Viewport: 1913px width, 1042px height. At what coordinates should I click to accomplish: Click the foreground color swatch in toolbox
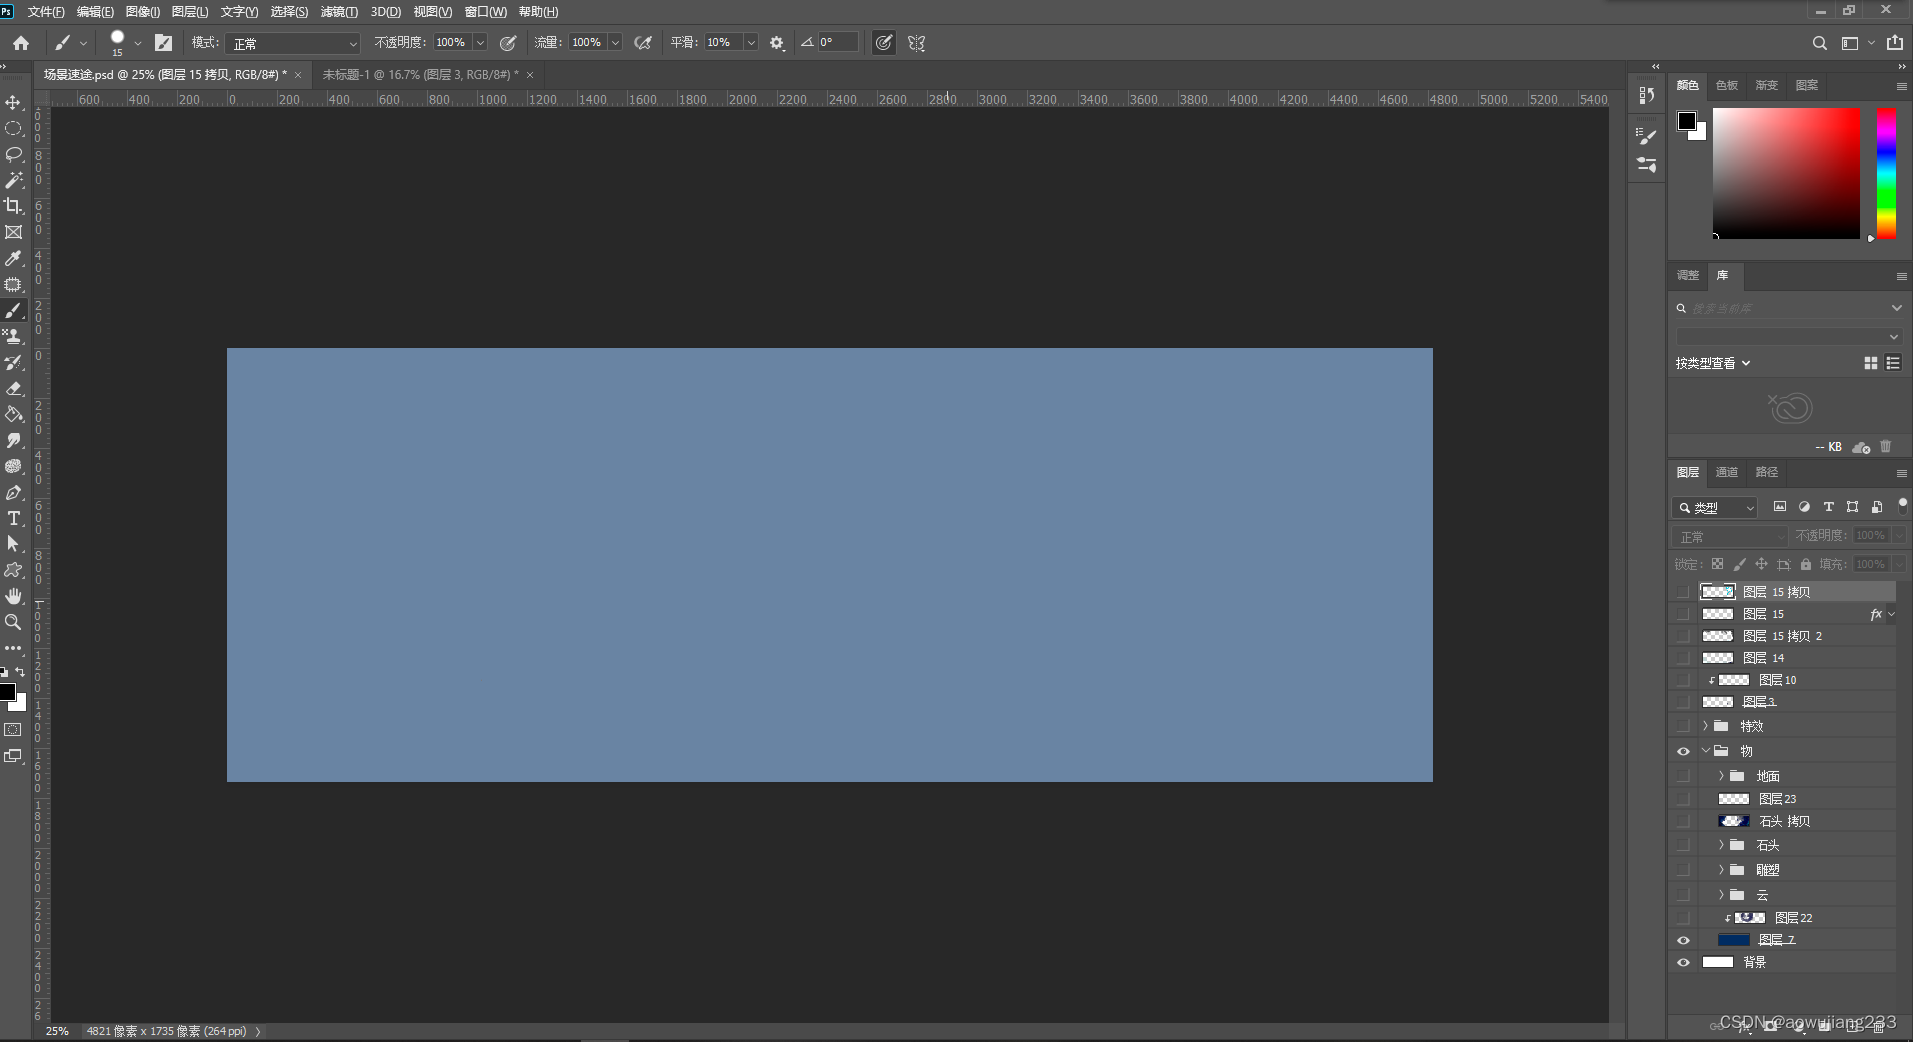point(7,692)
